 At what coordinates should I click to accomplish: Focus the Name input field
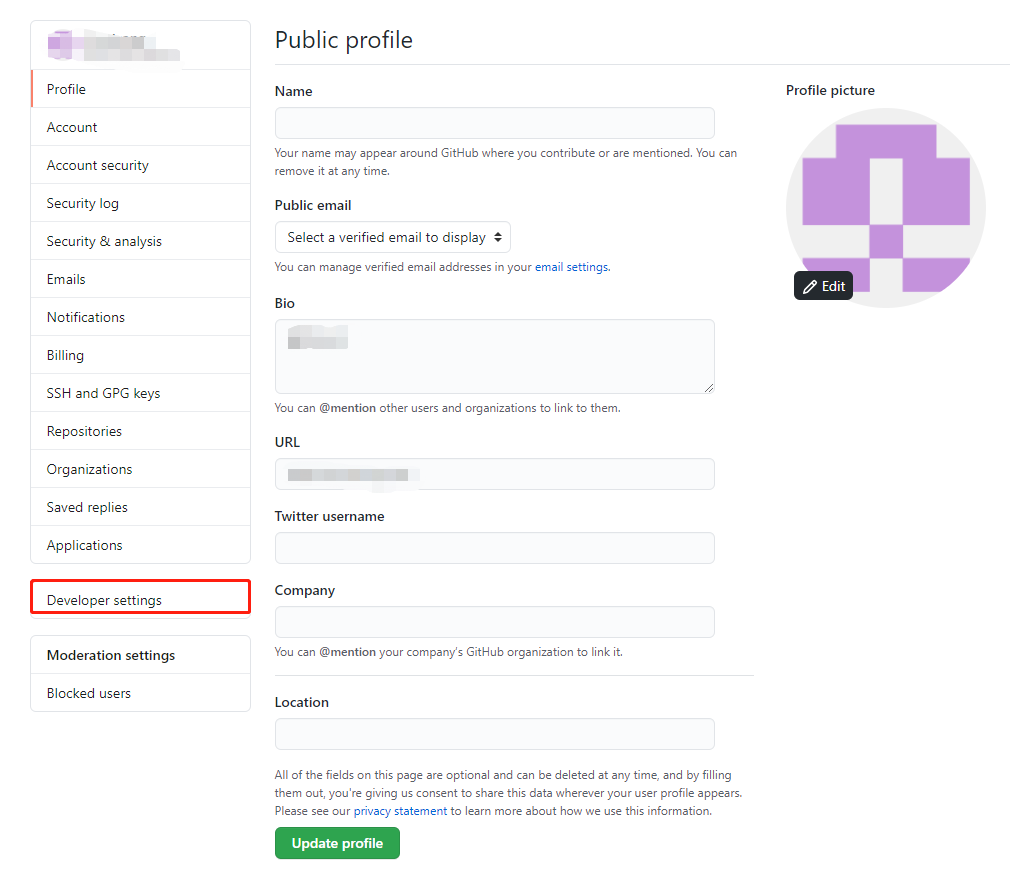point(495,123)
